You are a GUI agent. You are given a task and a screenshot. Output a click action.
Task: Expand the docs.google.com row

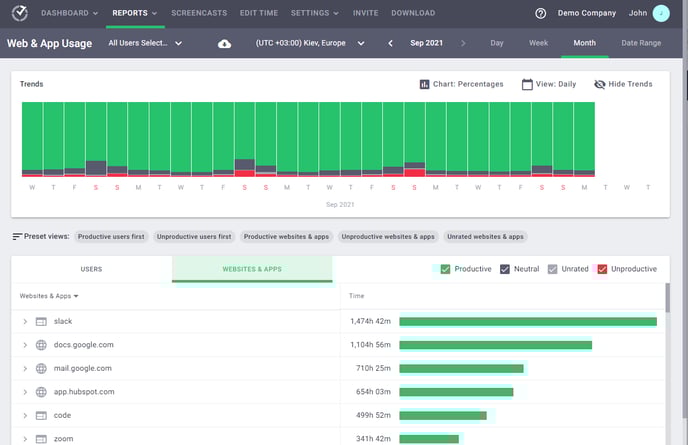tap(25, 345)
